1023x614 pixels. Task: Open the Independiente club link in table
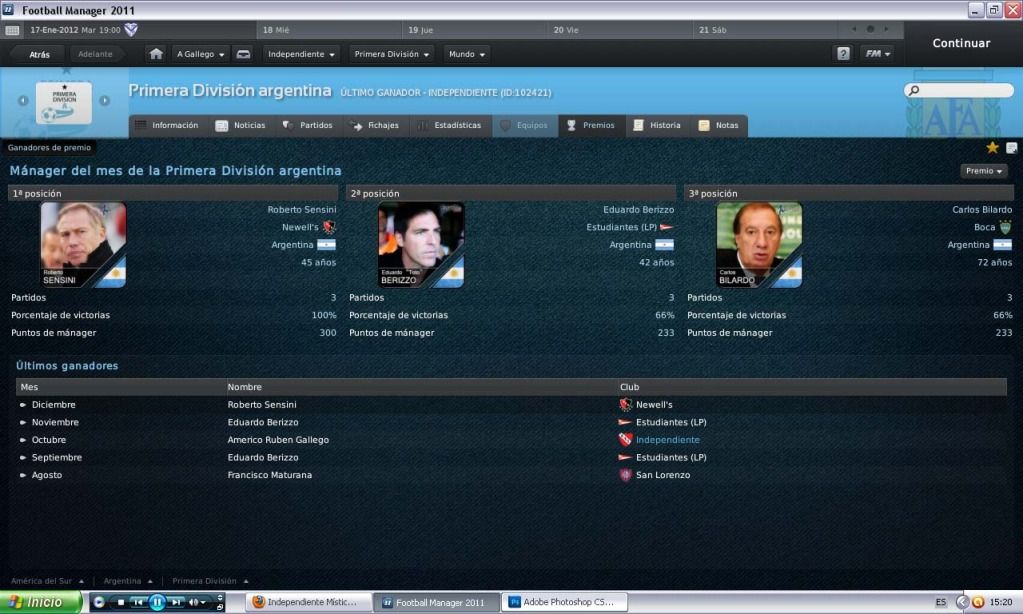[x=667, y=440]
